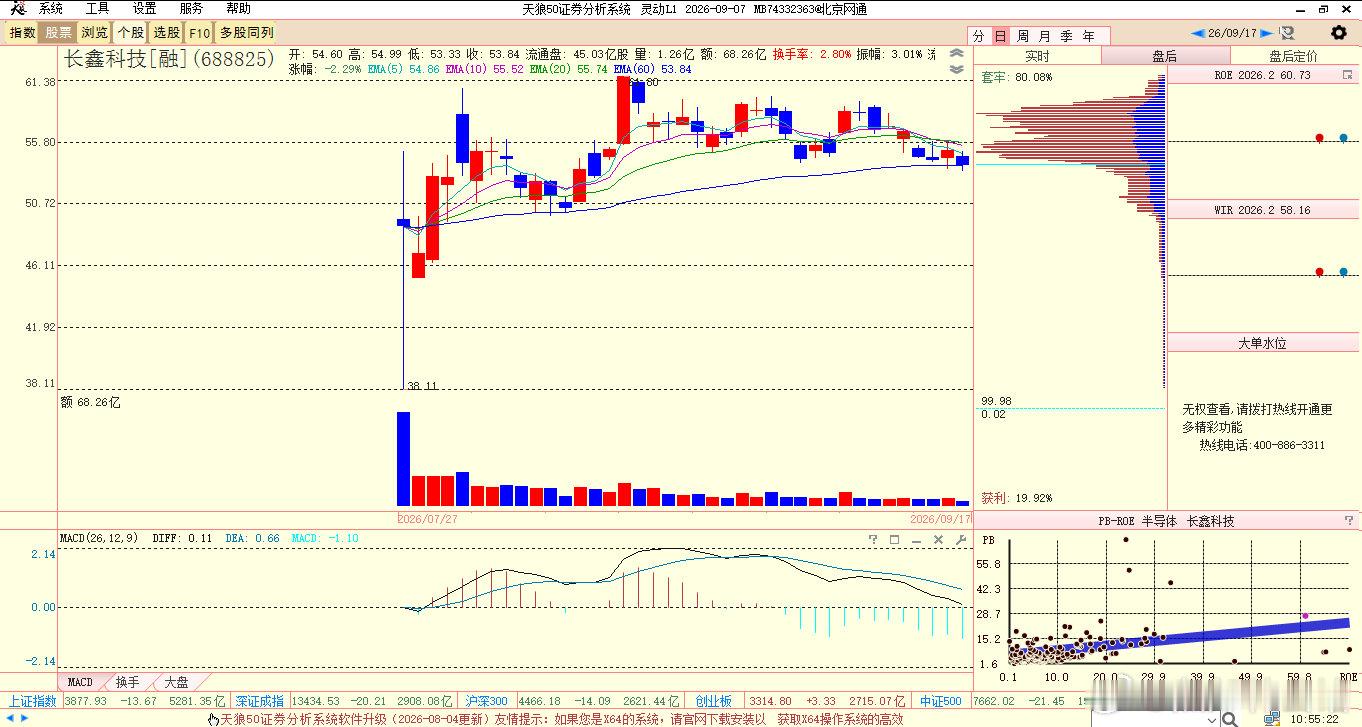Open the 系统 menu
Viewport: 1362px width, 727px height.
[x=50, y=9]
